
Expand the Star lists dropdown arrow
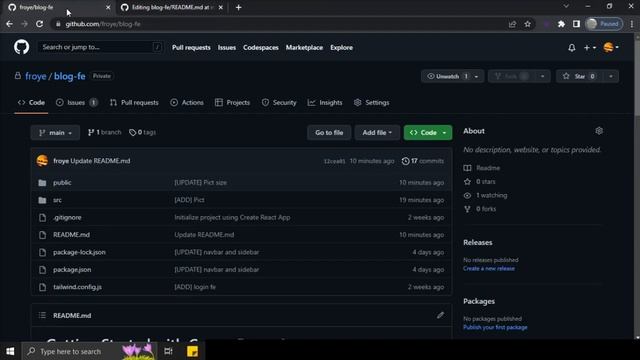[x=611, y=76]
